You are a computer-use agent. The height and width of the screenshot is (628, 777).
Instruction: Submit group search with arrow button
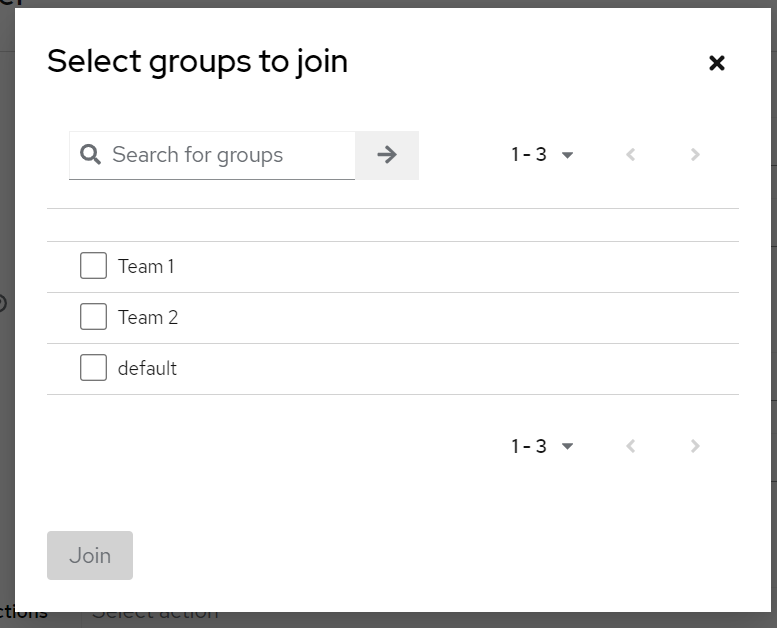[x=387, y=155]
